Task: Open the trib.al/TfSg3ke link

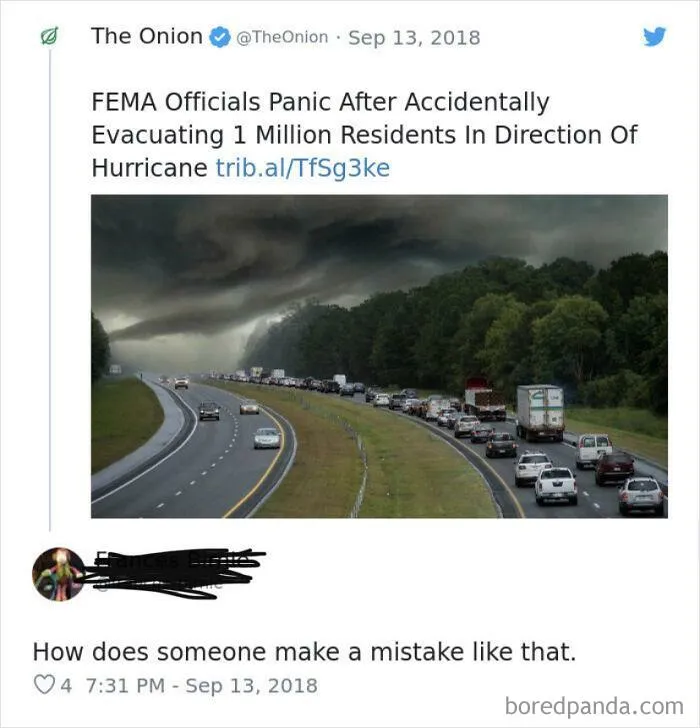Action: (x=303, y=168)
